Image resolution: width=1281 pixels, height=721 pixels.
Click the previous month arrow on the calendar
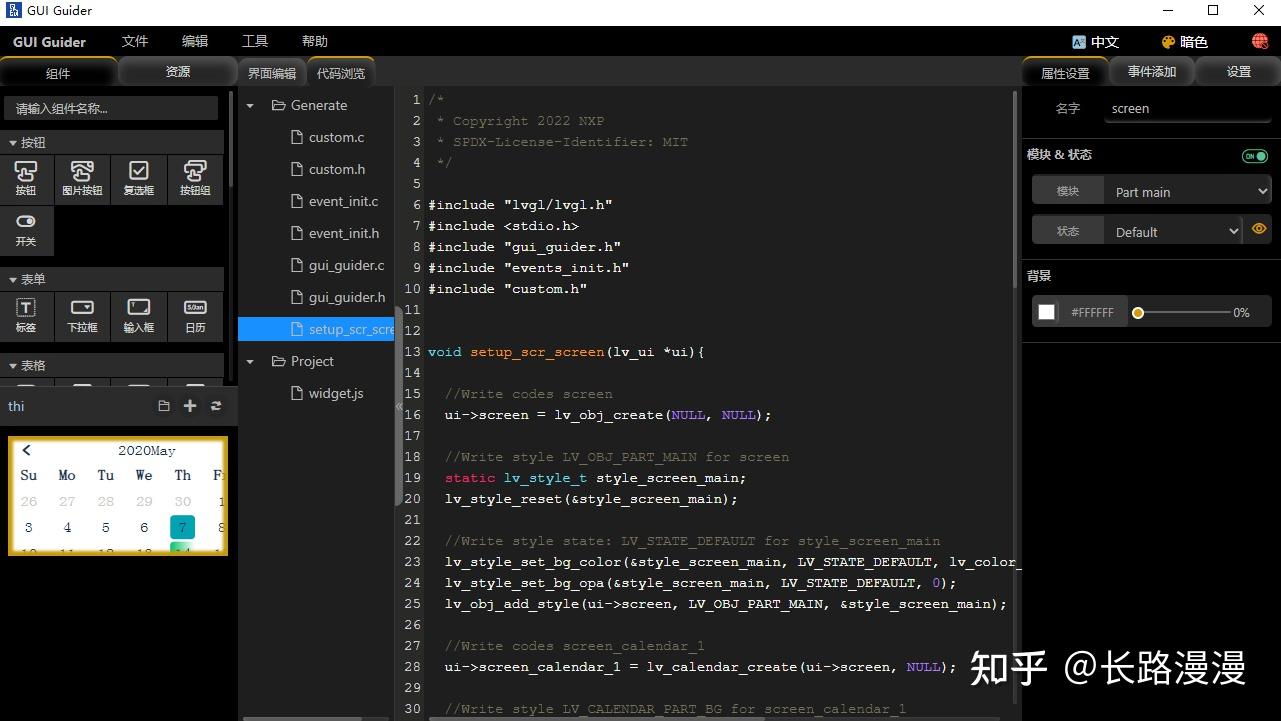[x=26, y=449]
